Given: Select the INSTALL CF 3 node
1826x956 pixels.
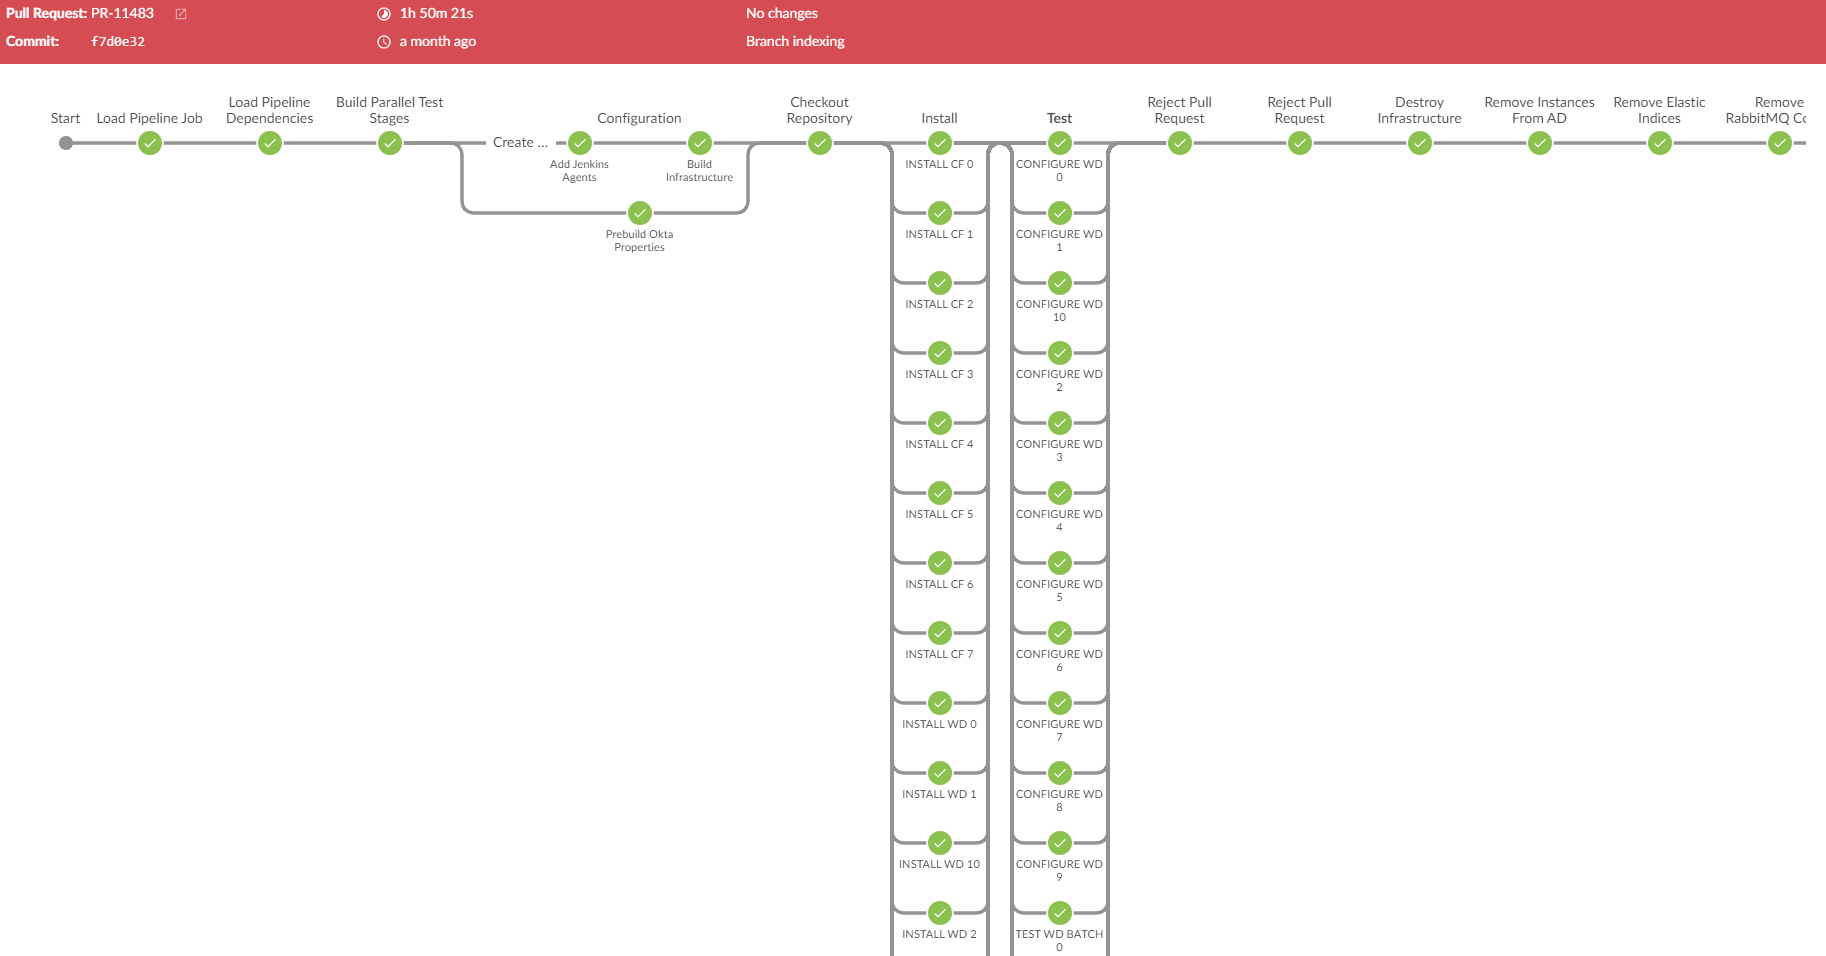Looking at the screenshot, I should tap(940, 353).
